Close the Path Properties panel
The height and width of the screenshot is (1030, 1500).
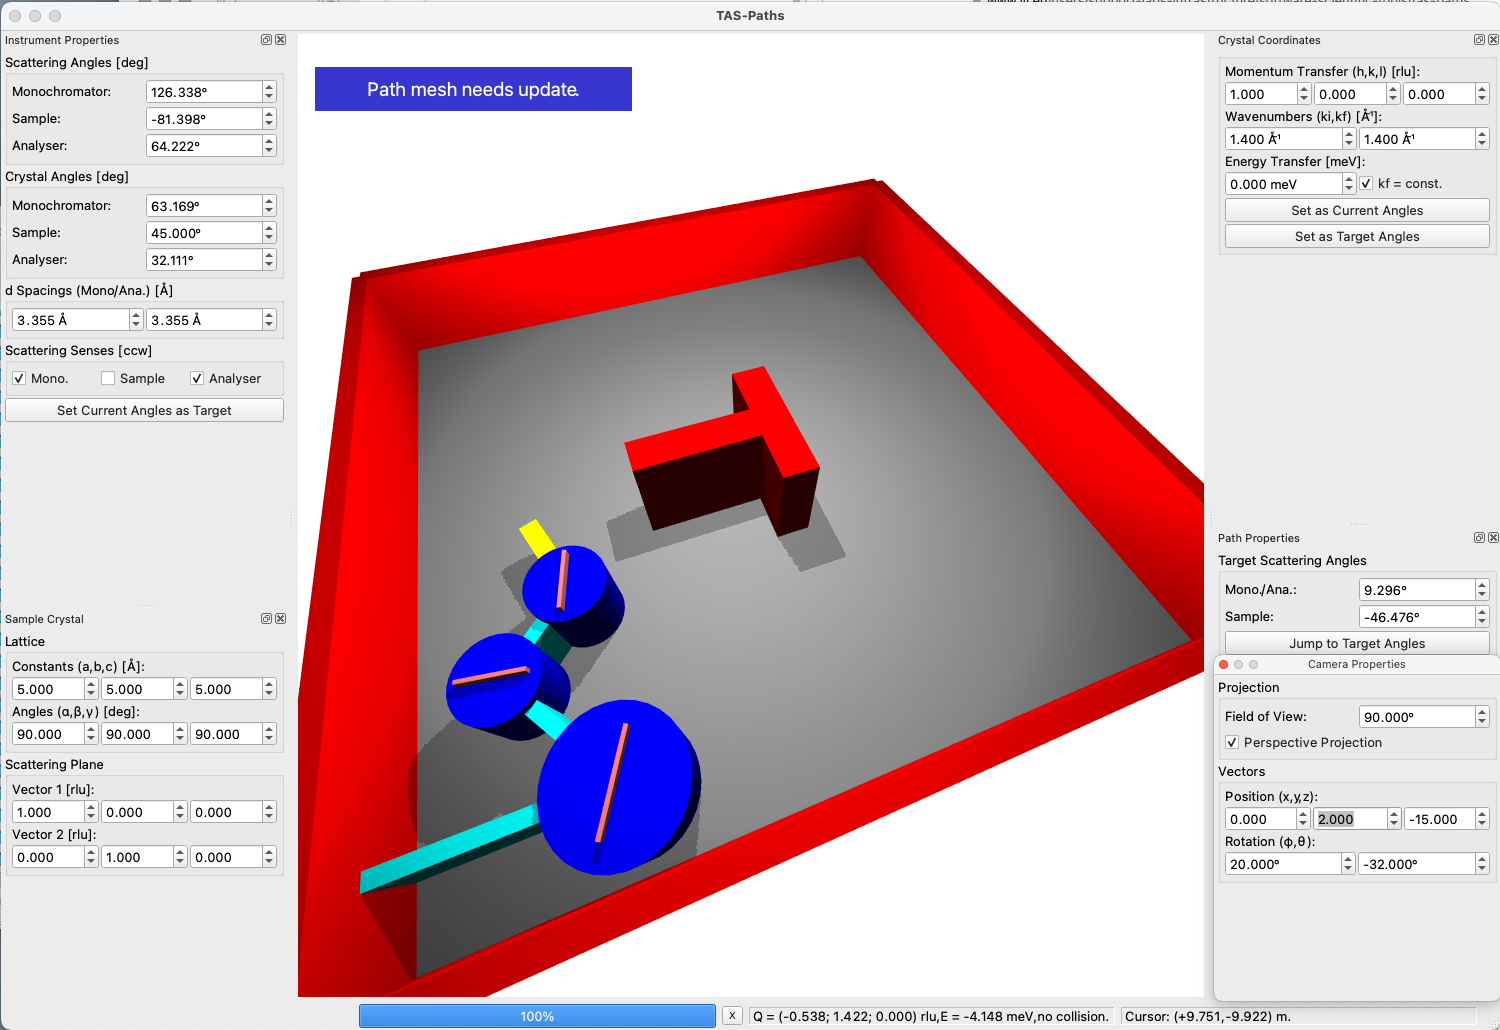tap(1494, 538)
